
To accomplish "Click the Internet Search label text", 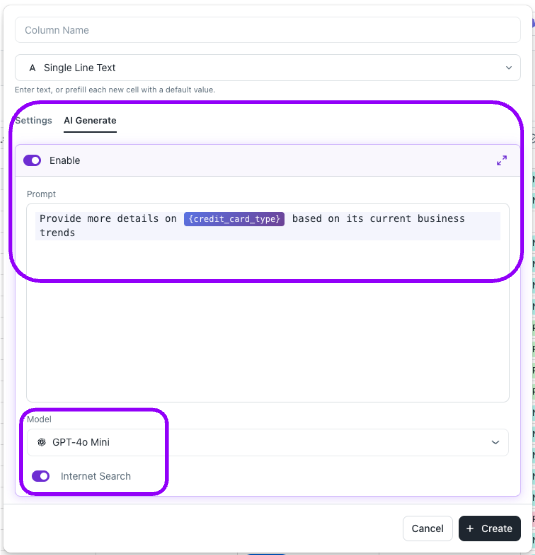I will point(96,476).
